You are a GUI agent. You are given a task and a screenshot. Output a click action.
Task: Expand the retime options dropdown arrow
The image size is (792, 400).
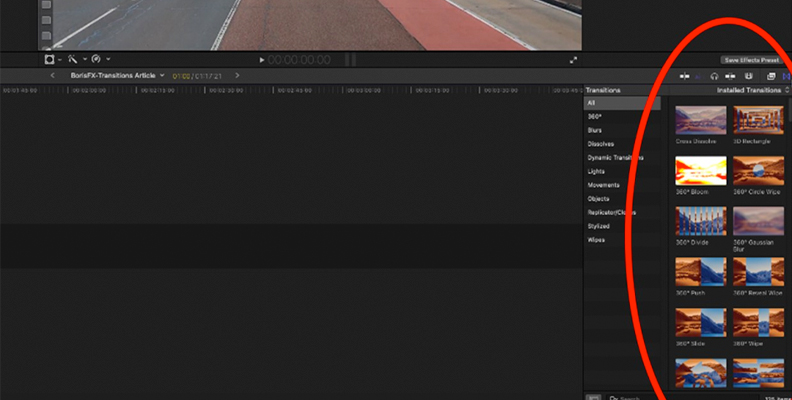[x=108, y=60]
